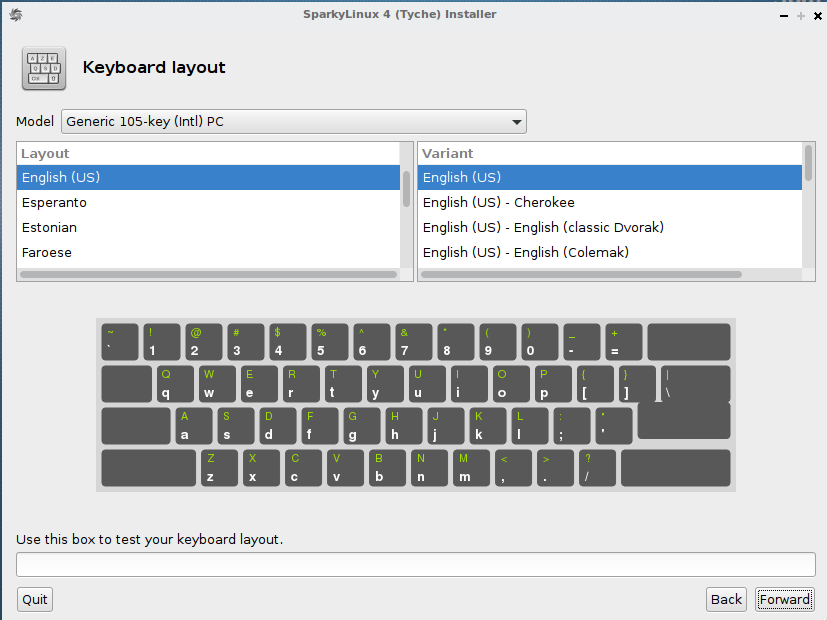Click the Layout list horizontal scrollbar
Viewport: 827px width, 620px height.
208,274
